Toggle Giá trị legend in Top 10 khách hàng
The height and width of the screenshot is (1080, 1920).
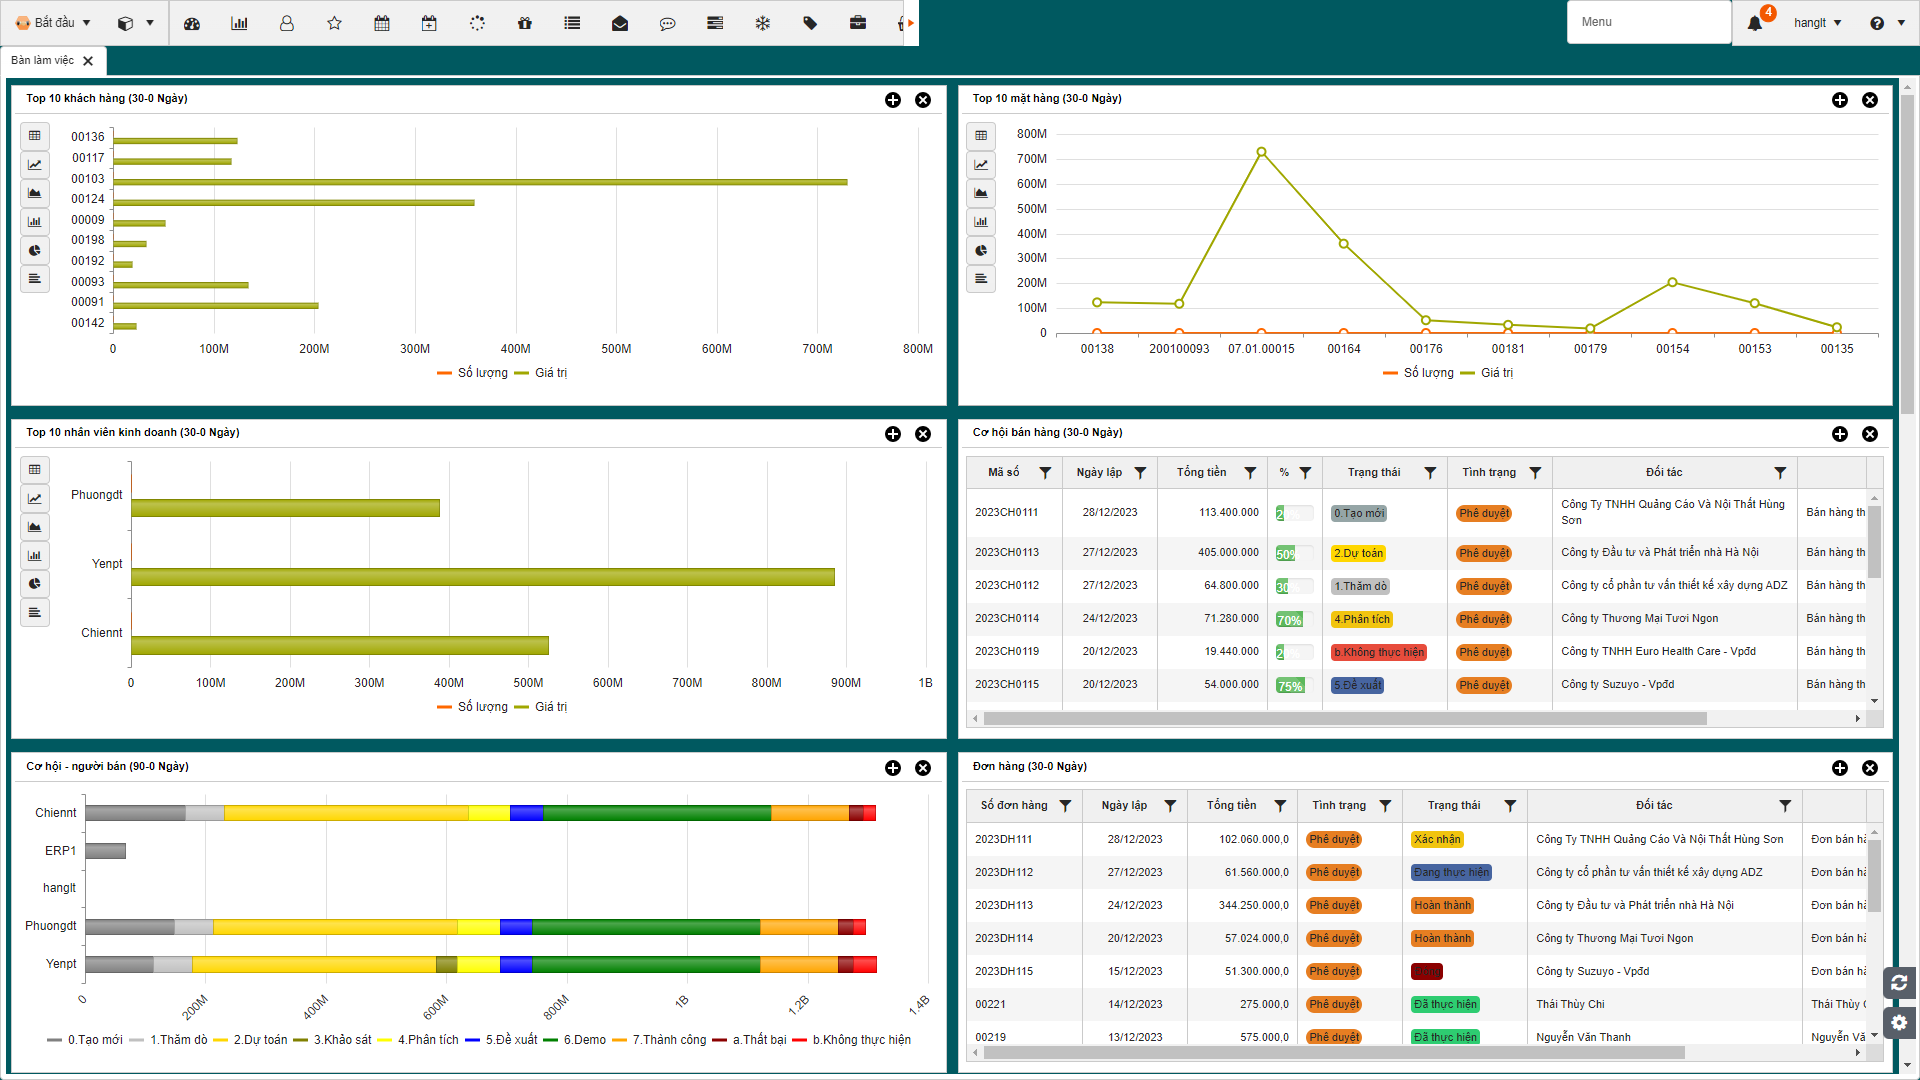[541, 373]
